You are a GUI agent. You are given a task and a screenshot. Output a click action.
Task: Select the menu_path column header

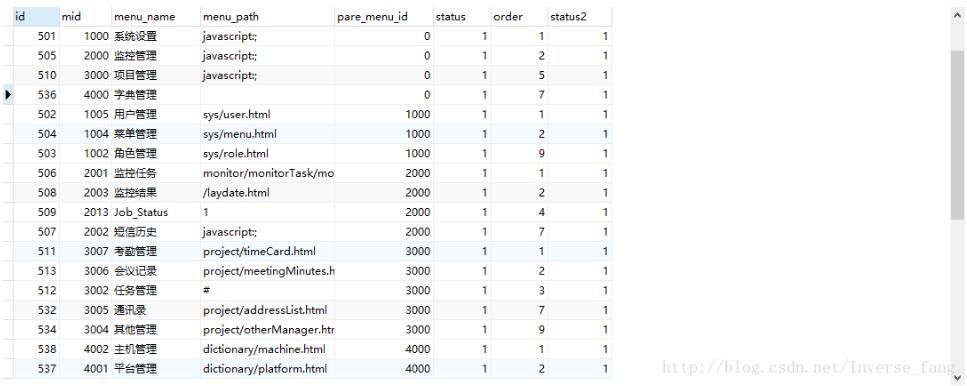(268, 17)
